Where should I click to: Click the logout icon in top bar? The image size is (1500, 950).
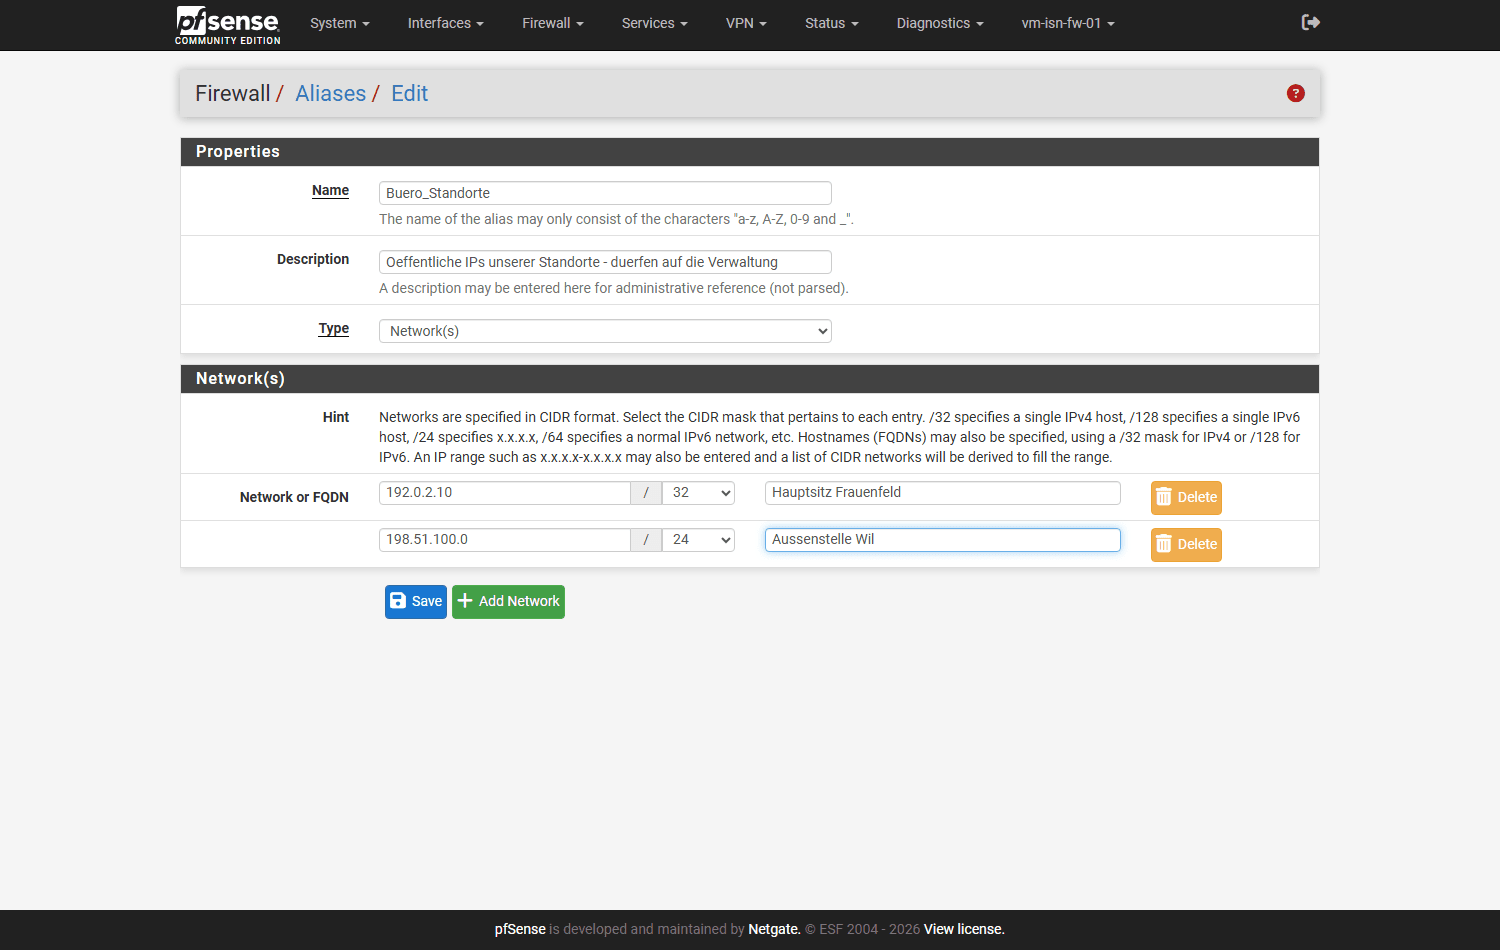(x=1310, y=22)
